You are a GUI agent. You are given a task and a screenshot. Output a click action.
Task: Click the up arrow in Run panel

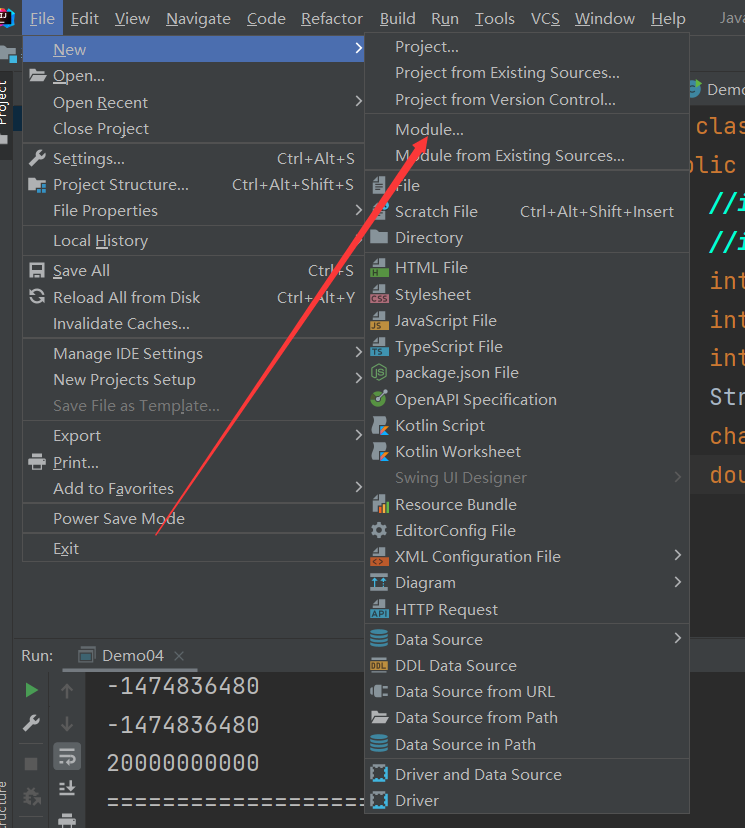tap(67, 690)
